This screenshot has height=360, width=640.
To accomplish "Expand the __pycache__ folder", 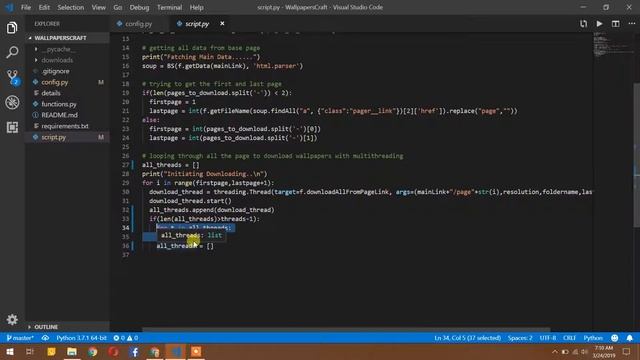I will click(67, 49).
